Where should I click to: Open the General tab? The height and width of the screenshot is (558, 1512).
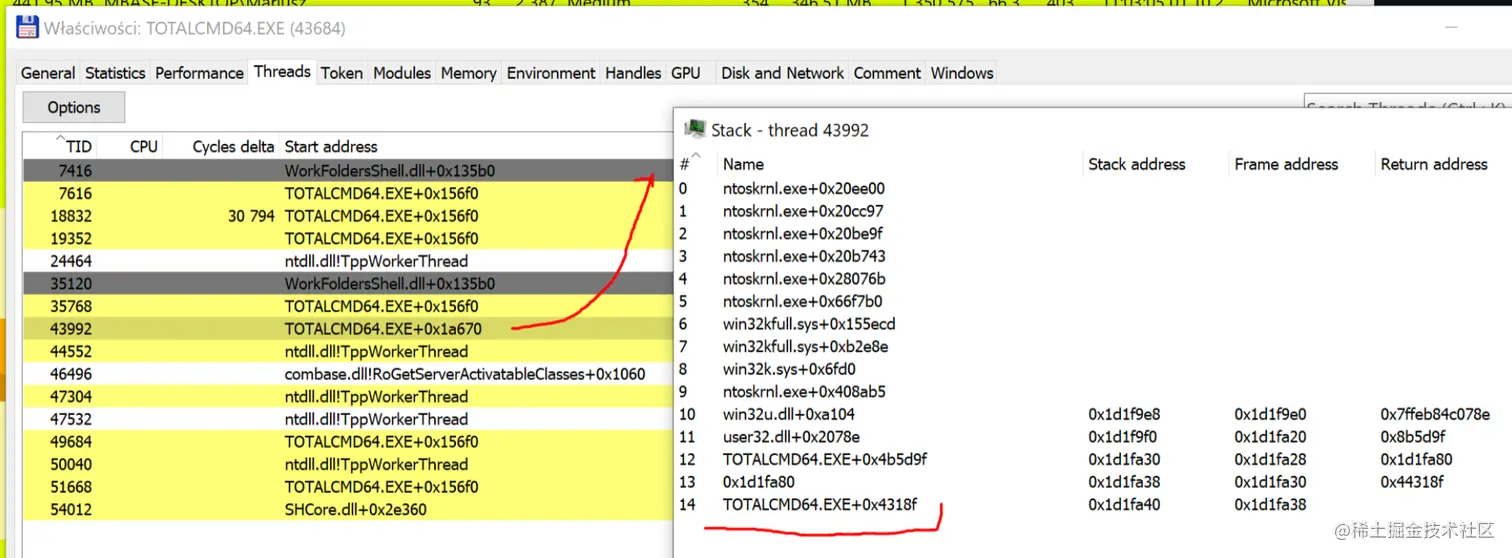pos(48,73)
